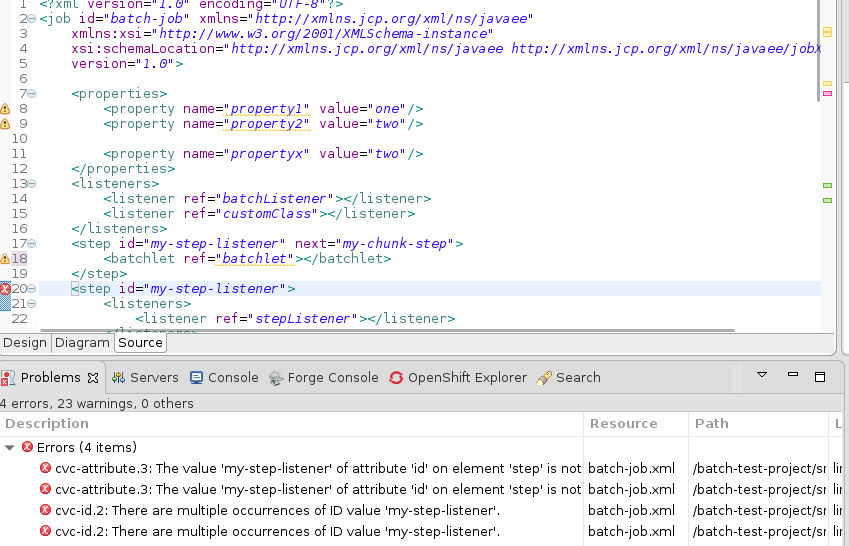Click the warning marker on line 8
This screenshot has height=546, width=849.
(5, 109)
